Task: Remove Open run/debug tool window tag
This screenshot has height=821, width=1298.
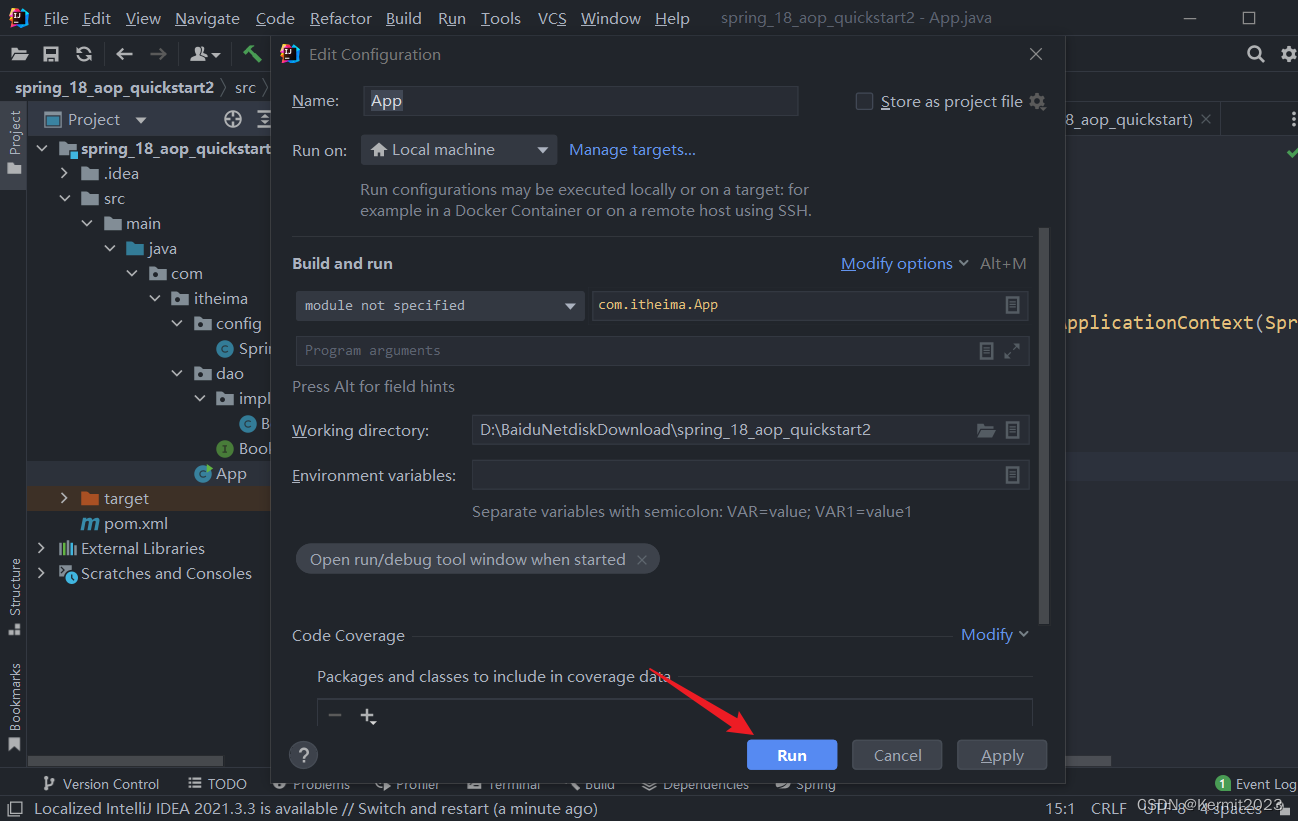Action: pyautogui.click(x=642, y=560)
